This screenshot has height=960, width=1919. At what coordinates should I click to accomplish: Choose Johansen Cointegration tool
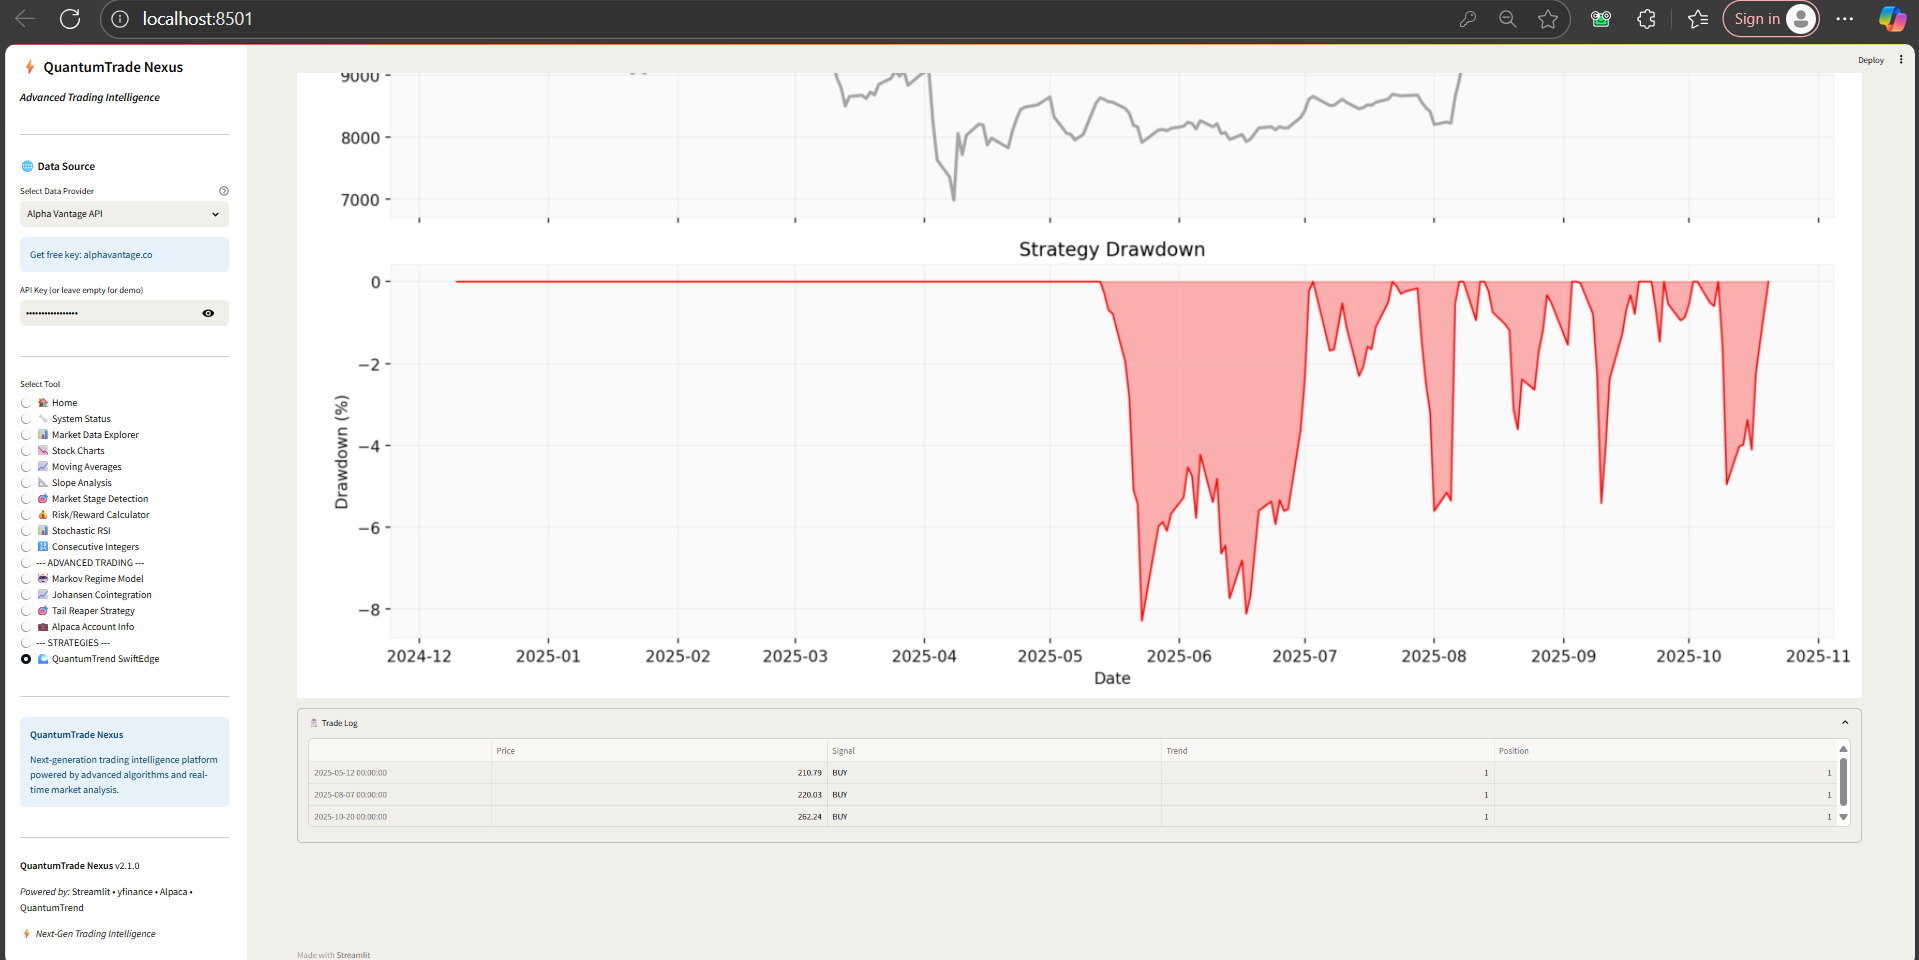pos(26,595)
